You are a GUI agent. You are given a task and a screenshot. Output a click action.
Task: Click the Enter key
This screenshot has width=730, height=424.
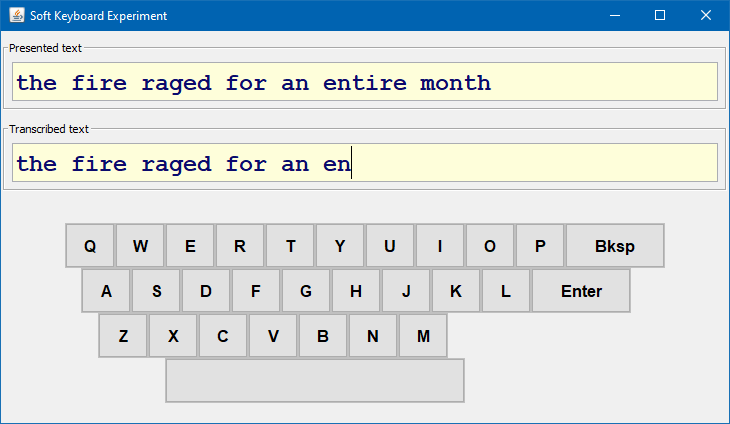pos(581,291)
